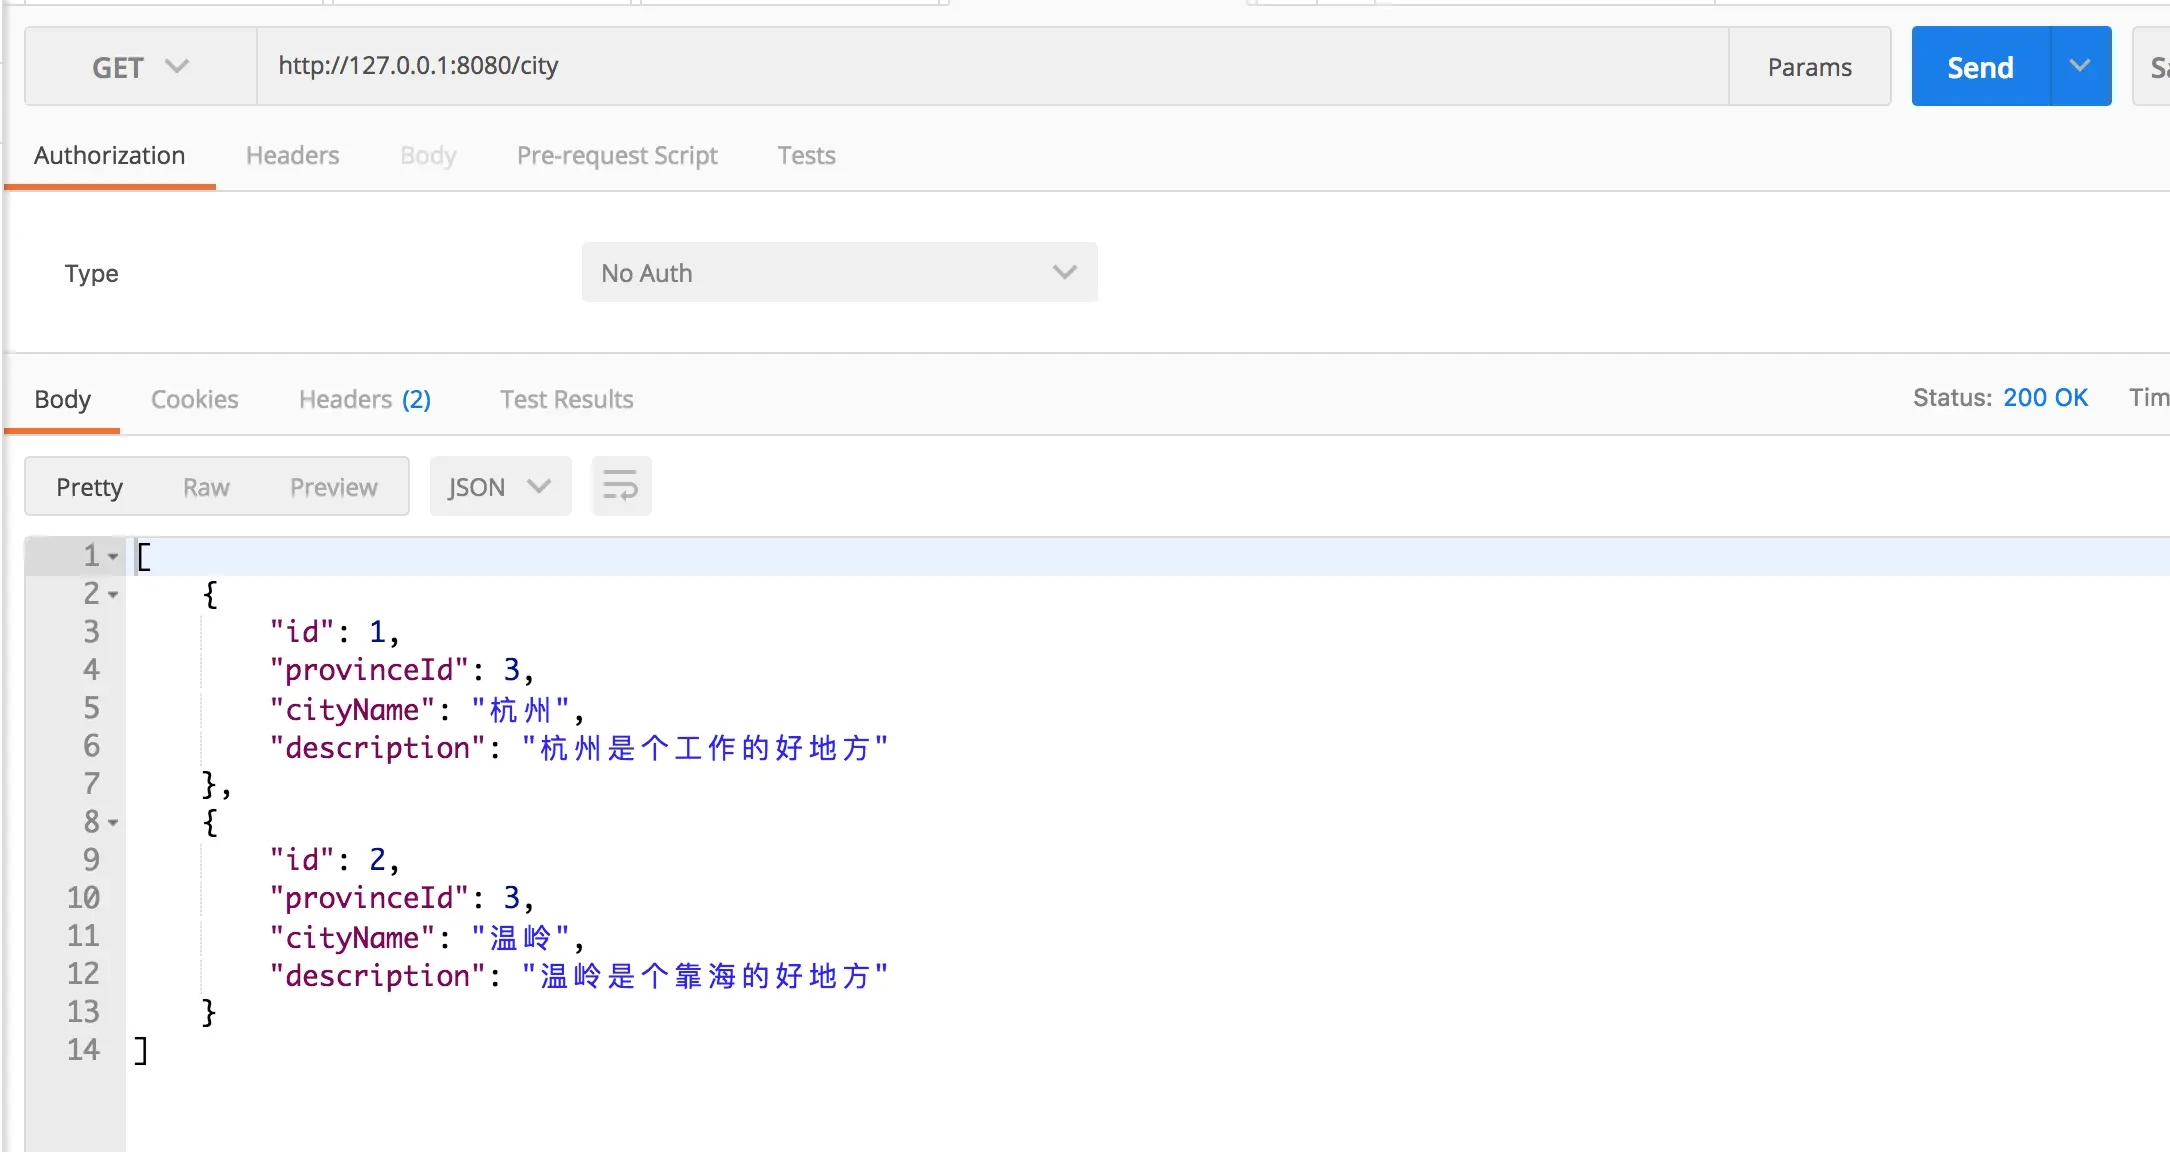Open the Params editor

(x=1809, y=67)
